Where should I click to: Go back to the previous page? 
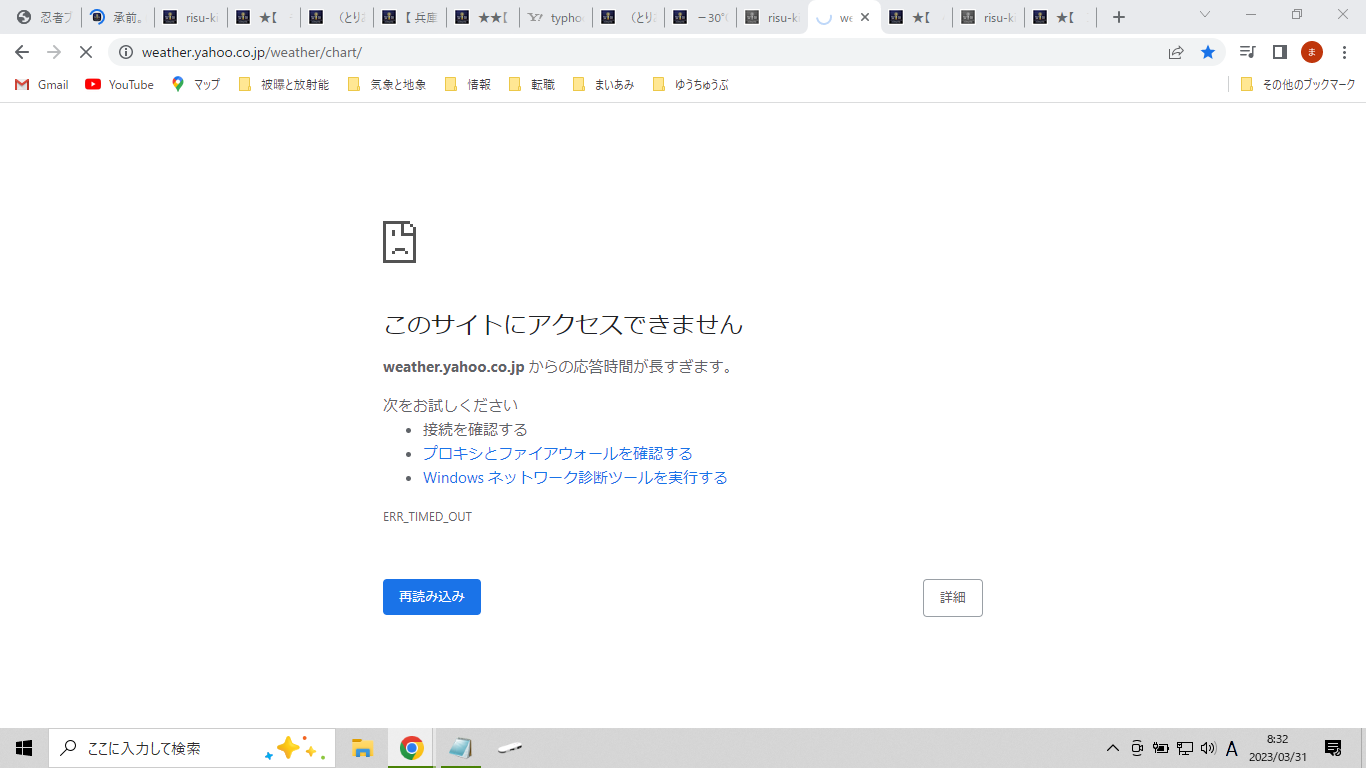22,52
